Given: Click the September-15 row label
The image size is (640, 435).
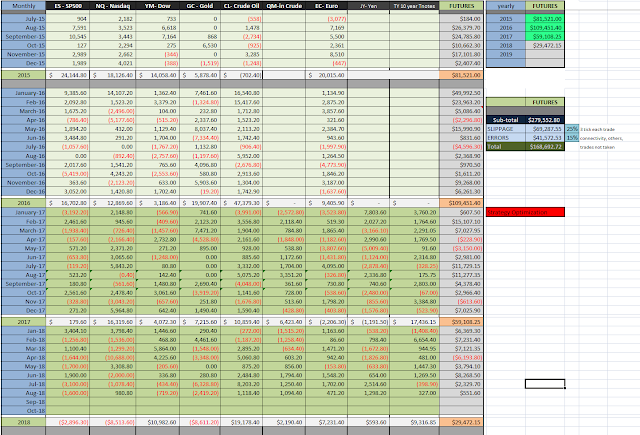Looking at the screenshot, I should click(24, 36).
